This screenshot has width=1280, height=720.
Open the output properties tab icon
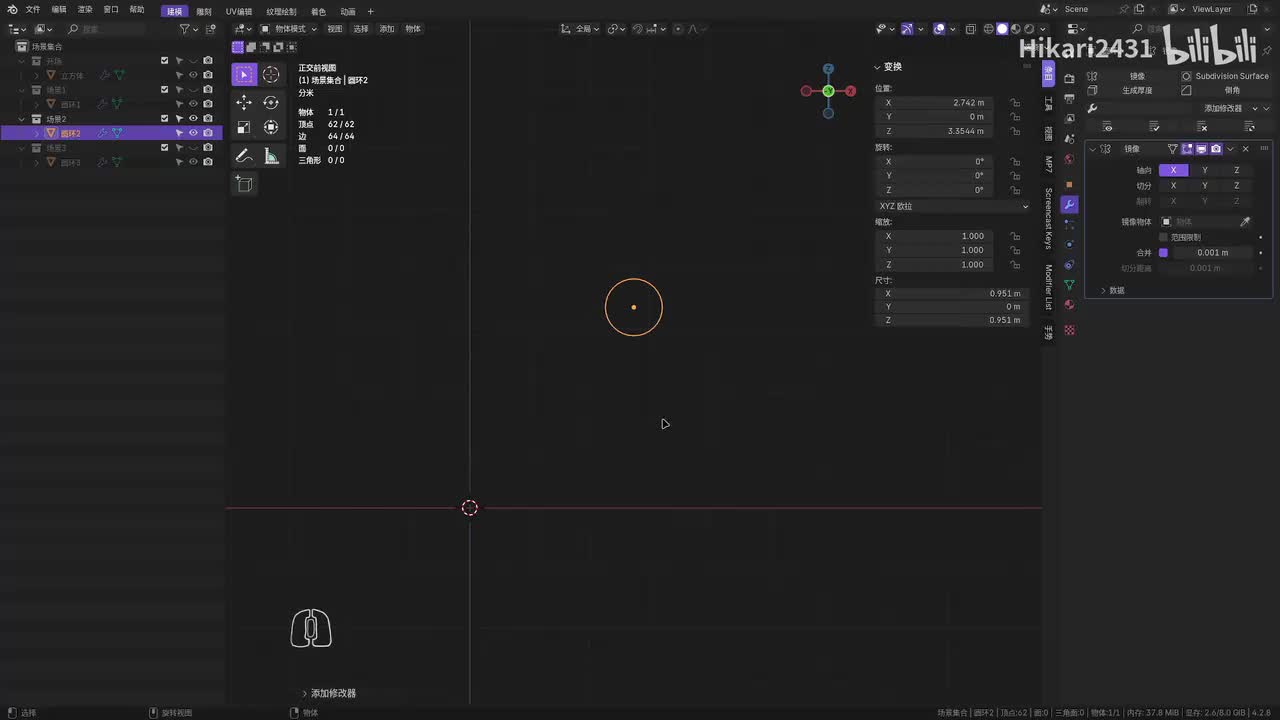click(x=1069, y=98)
